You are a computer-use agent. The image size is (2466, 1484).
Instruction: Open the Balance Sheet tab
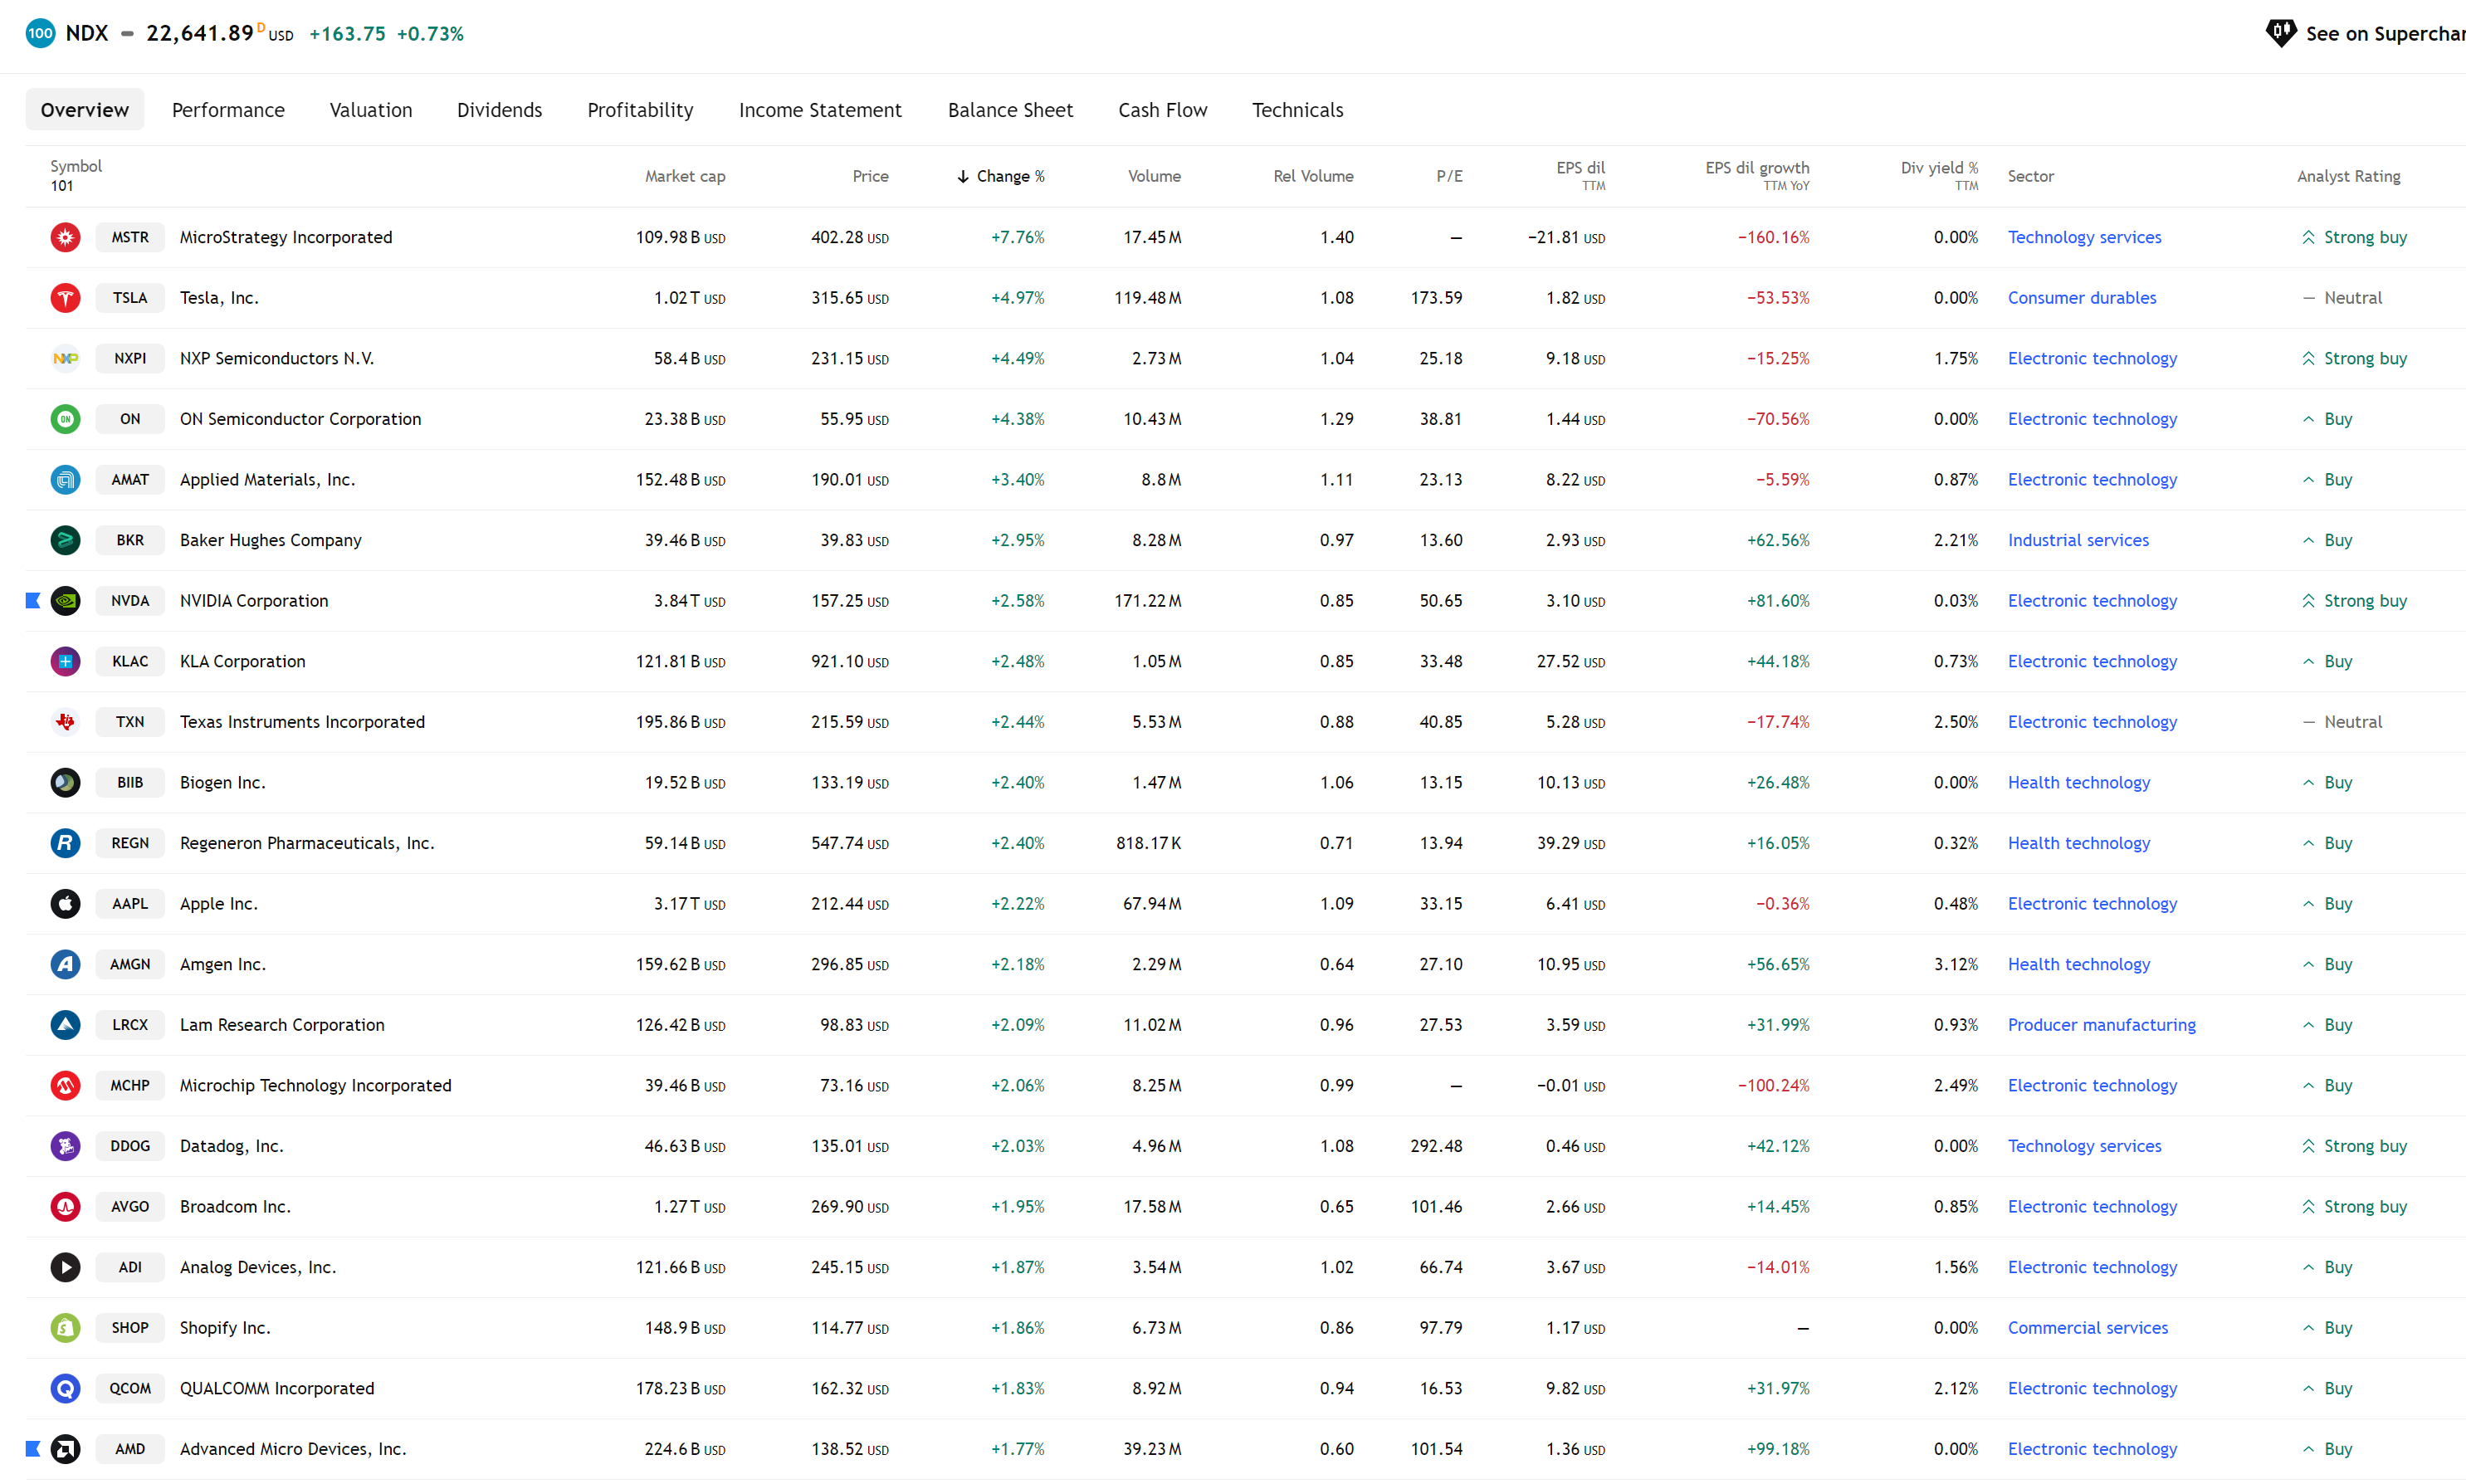[1010, 110]
